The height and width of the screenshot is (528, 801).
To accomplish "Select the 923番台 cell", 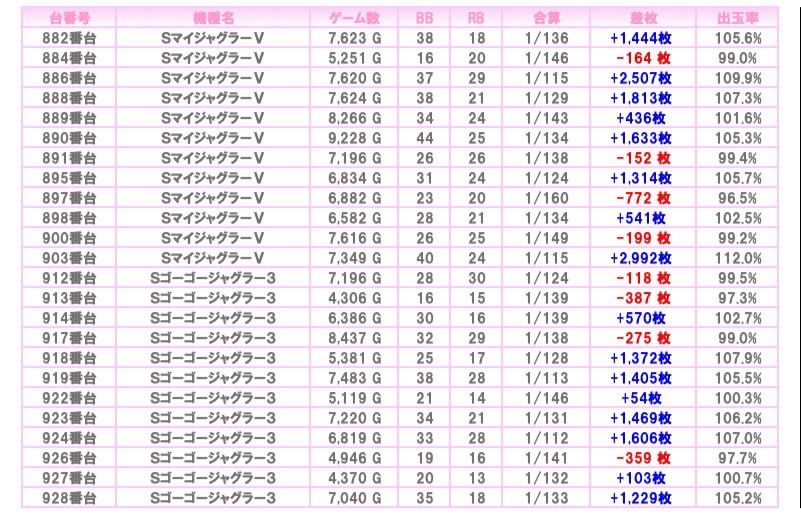I will [69, 418].
